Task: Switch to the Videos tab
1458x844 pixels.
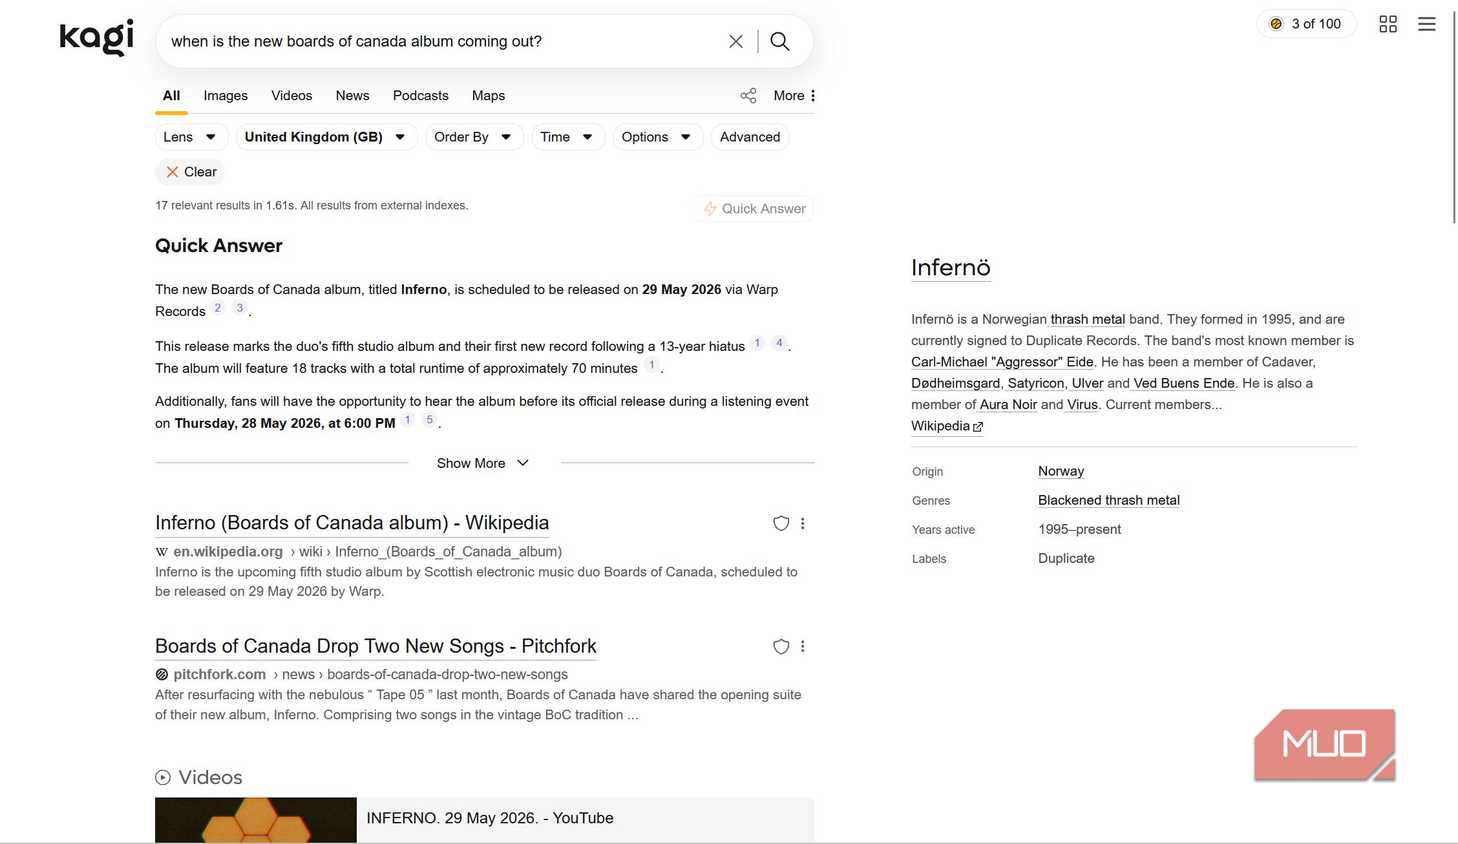Action: [292, 96]
